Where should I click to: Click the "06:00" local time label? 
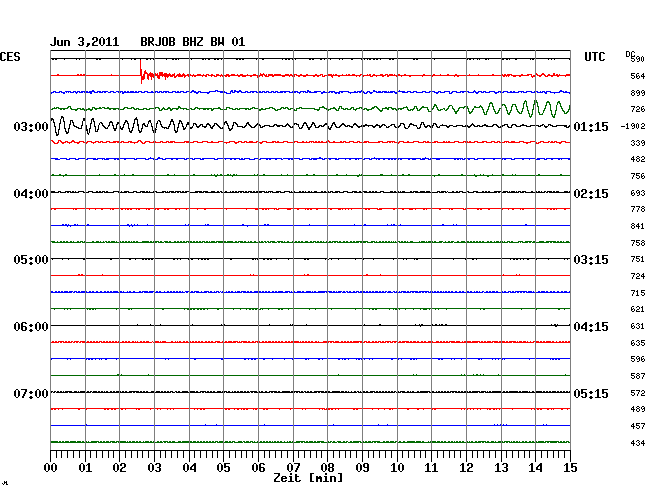tap(31, 327)
